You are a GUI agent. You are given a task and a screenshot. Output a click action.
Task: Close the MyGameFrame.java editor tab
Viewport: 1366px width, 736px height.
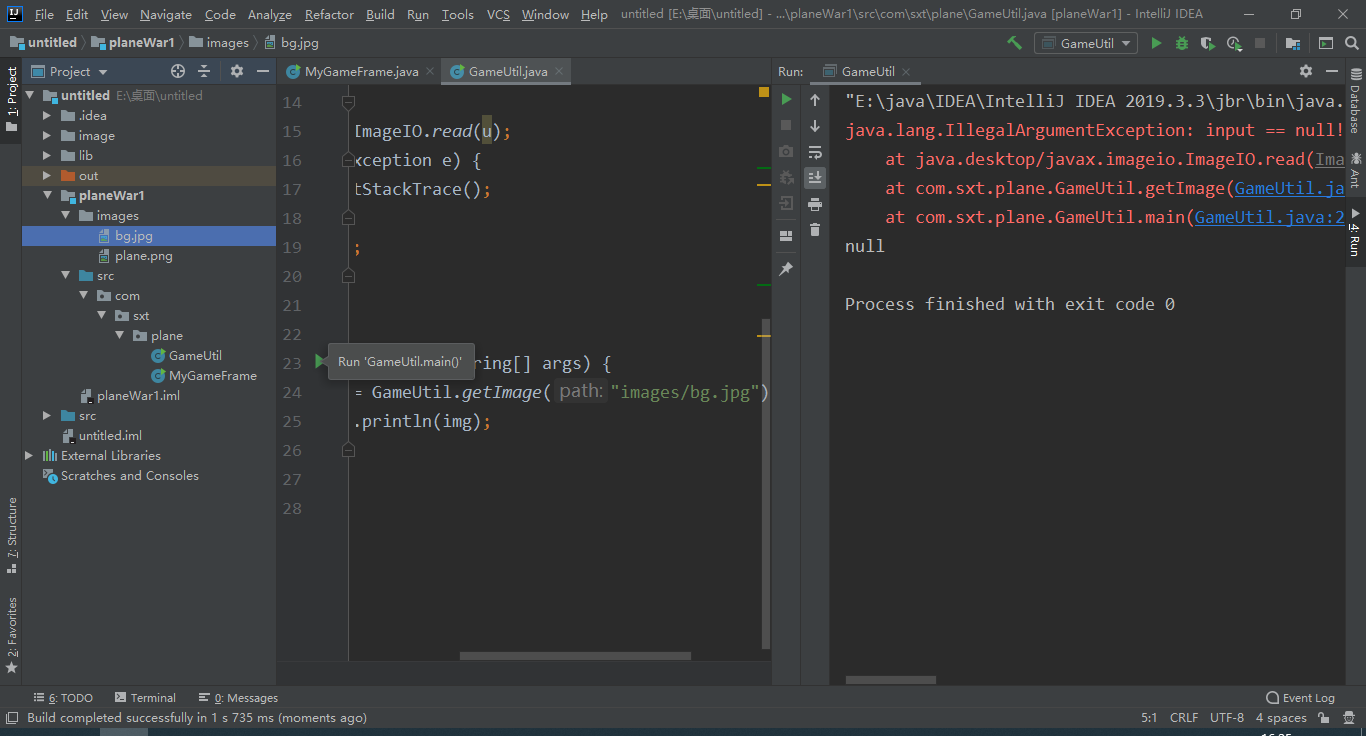click(x=430, y=71)
